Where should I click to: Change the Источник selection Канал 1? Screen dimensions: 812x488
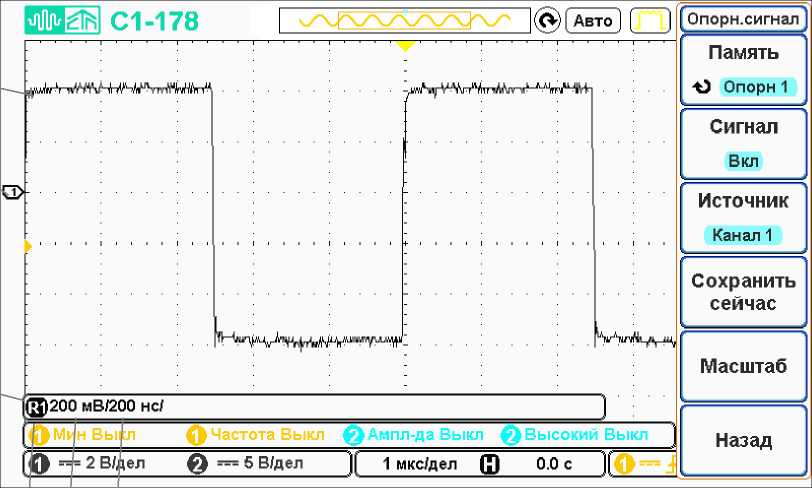point(743,218)
